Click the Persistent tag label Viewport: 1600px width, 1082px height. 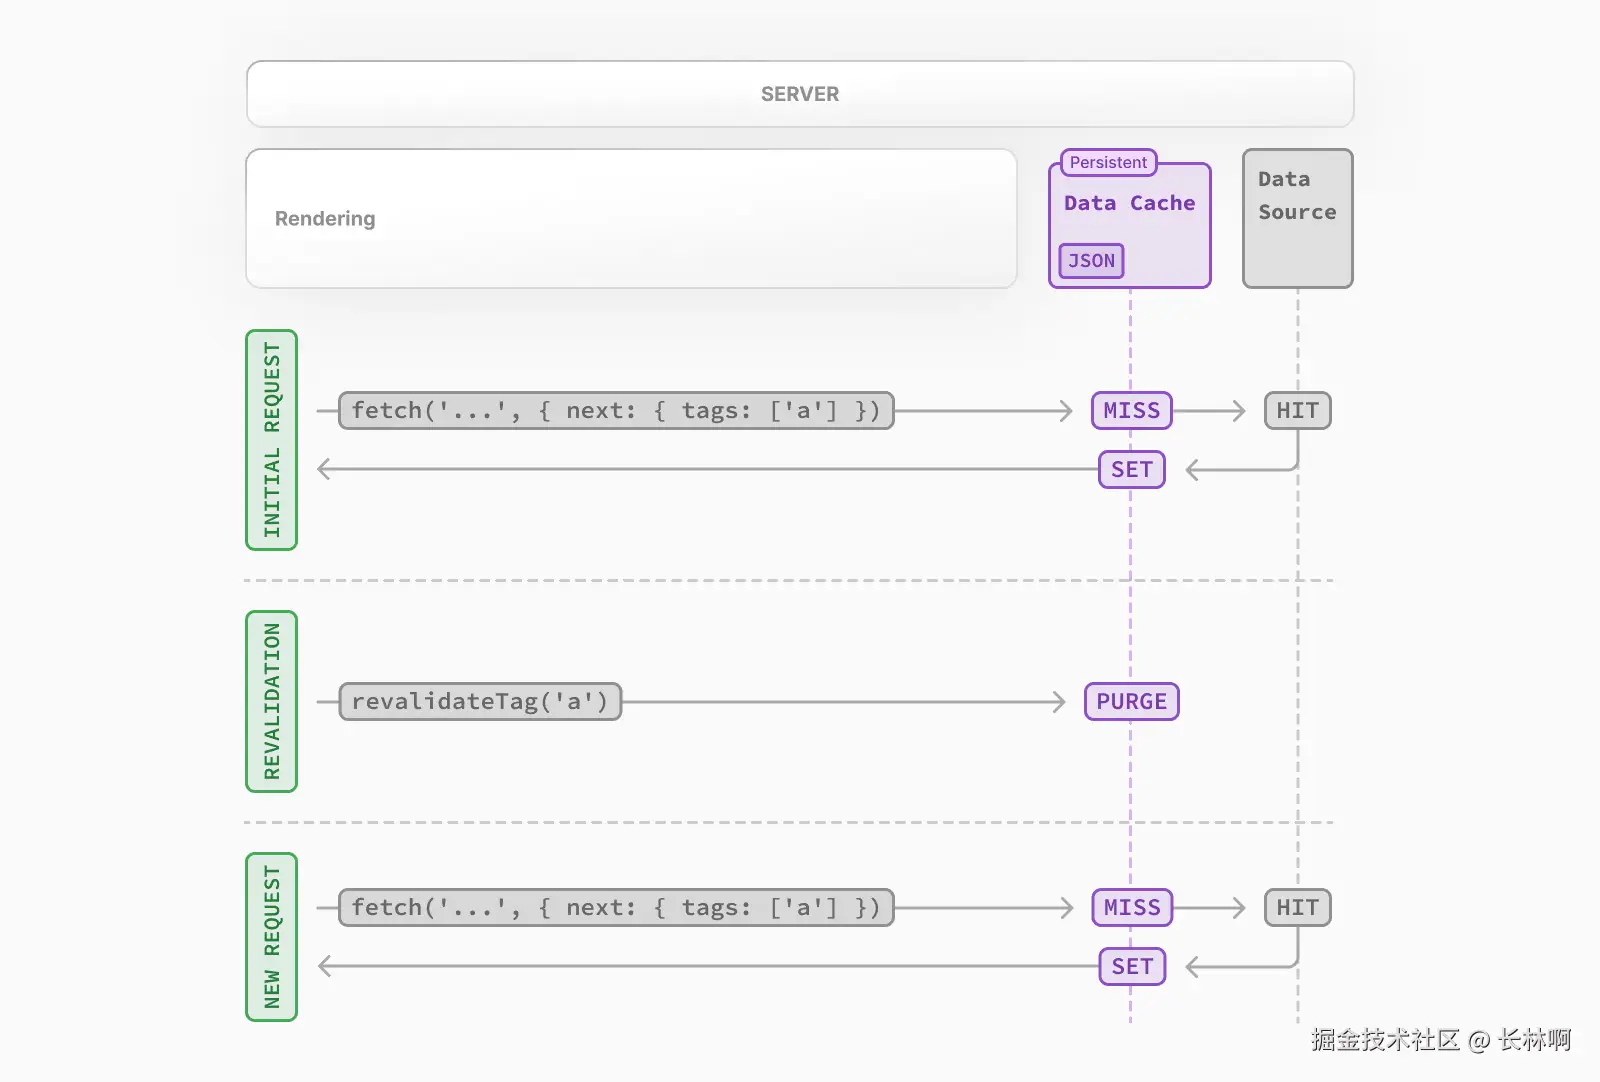click(x=1108, y=162)
